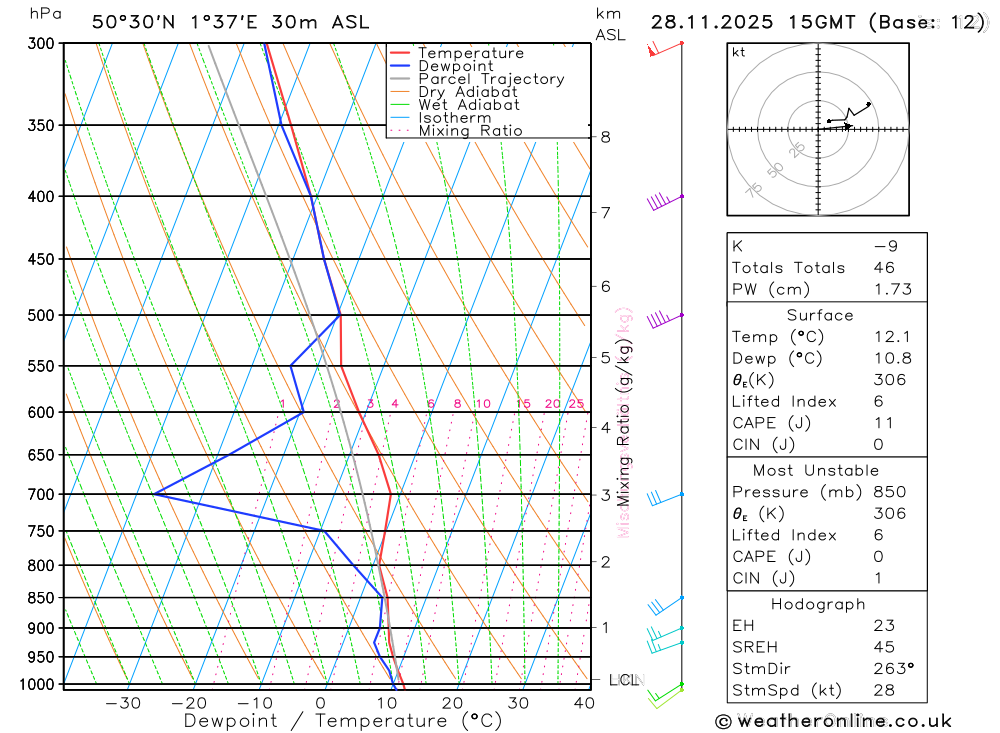Click the 1000 pressure axis label
The width and height of the screenshot is (1000, 733).
point(36,685)
